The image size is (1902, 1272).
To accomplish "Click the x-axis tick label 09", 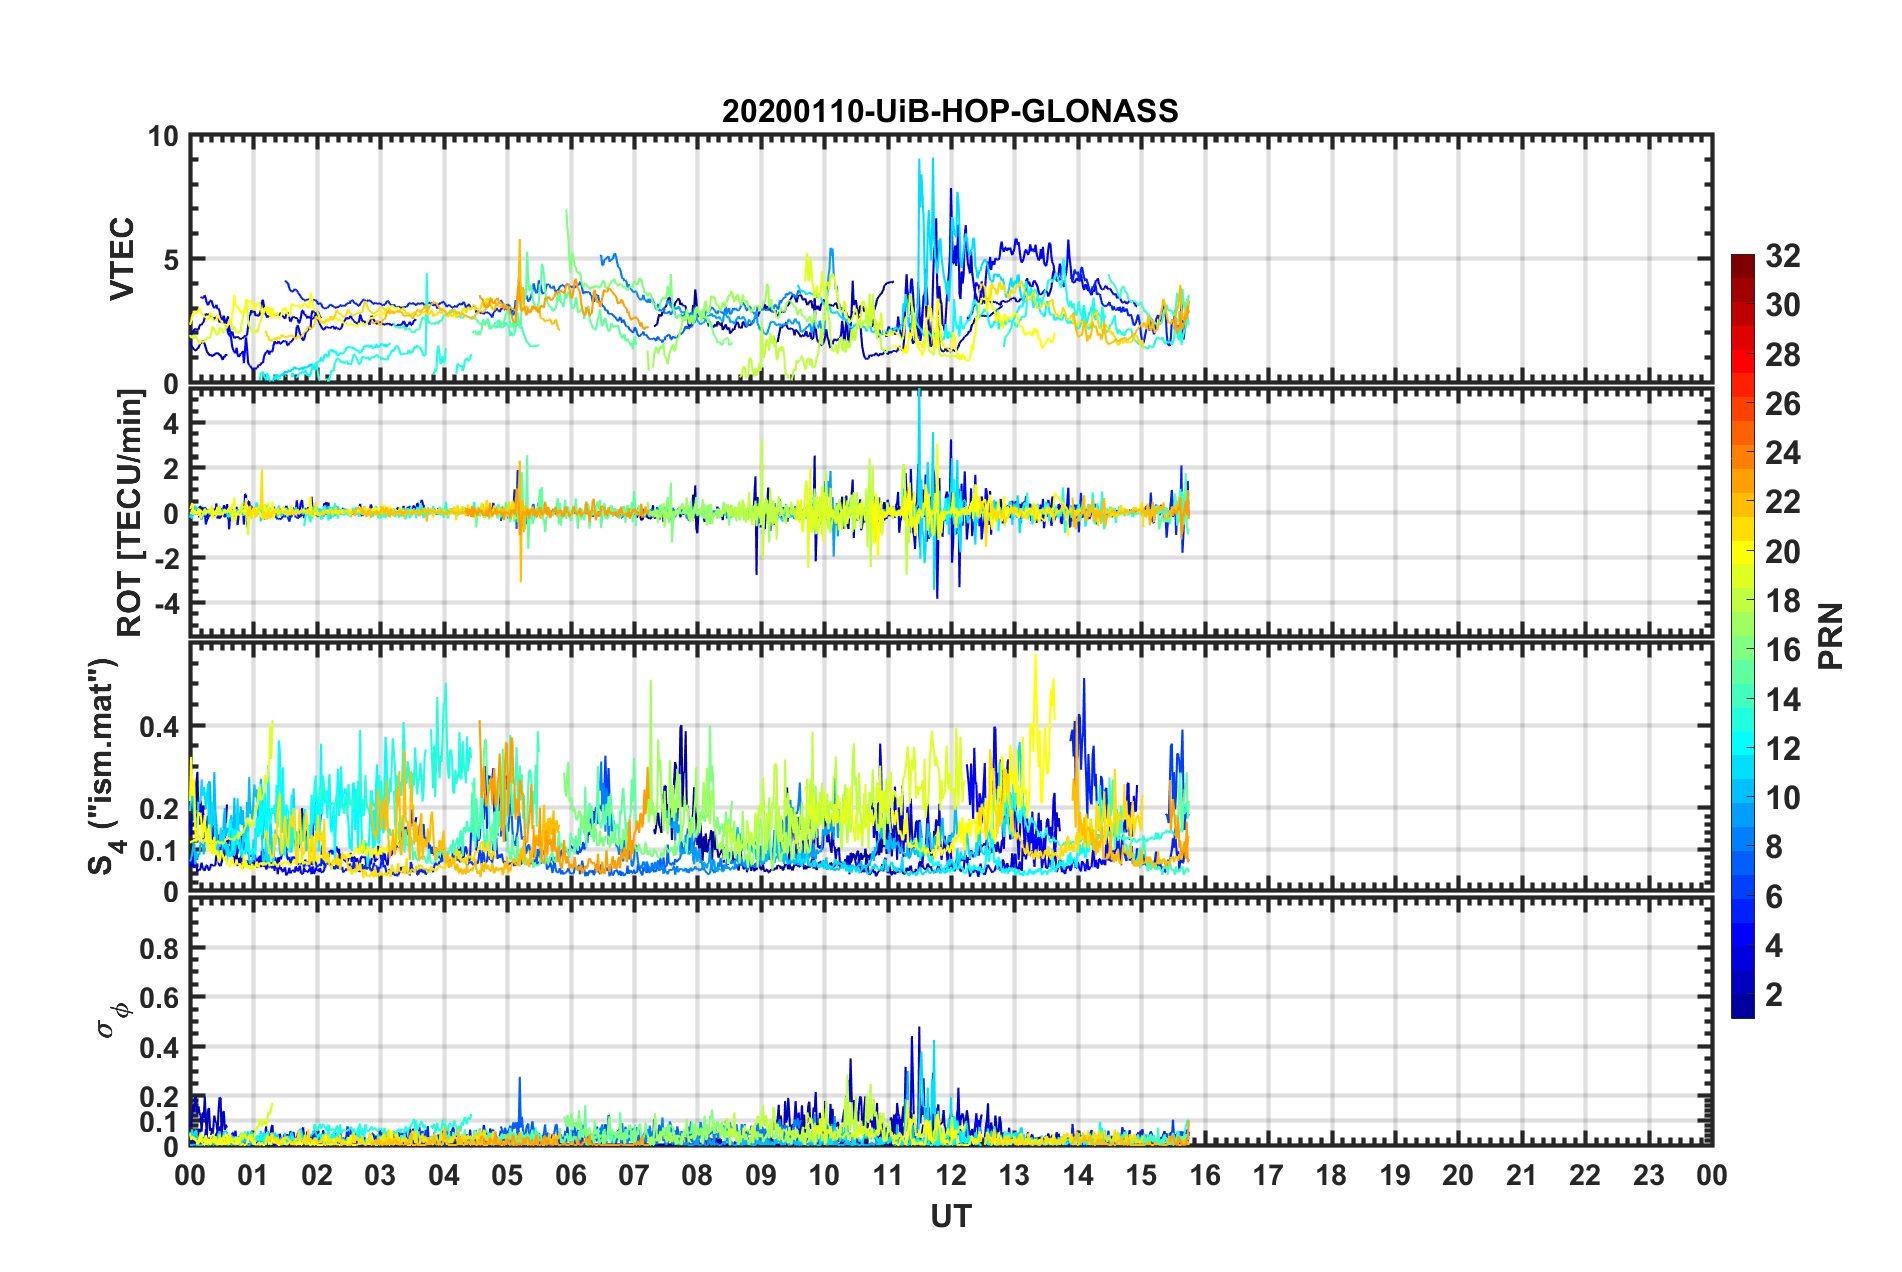I will pos(761,1175).
